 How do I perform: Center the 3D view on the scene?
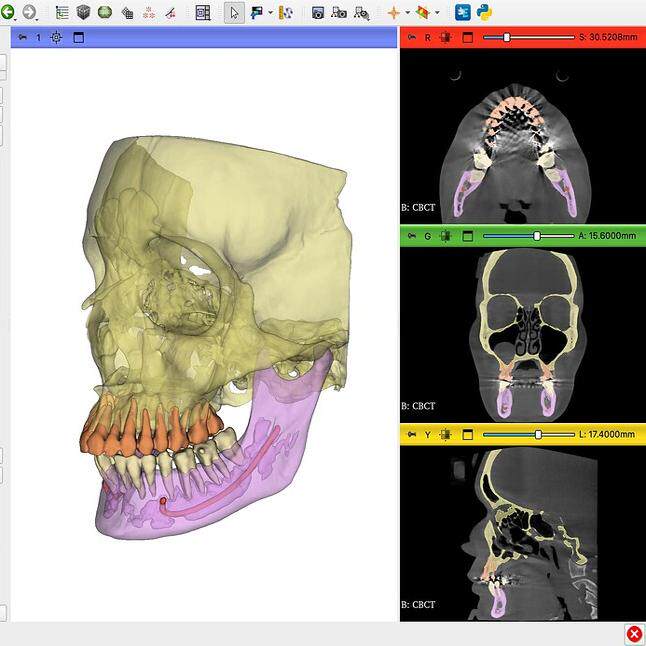coord(56,37)
